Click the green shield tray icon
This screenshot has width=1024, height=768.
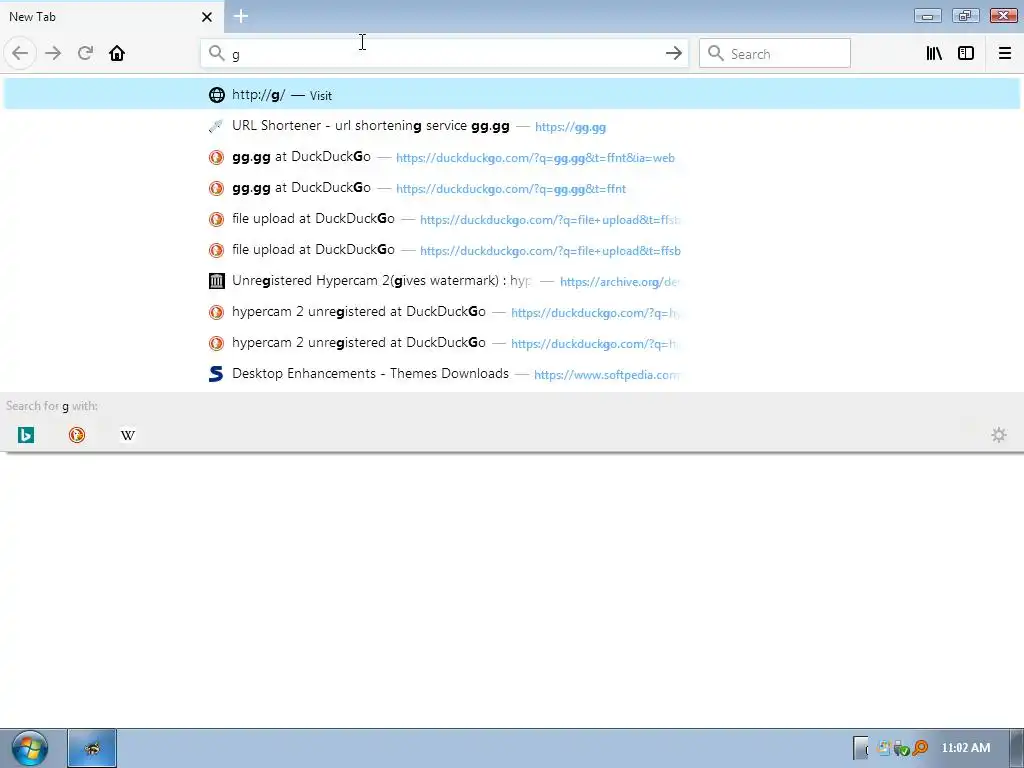pos(902,748)
